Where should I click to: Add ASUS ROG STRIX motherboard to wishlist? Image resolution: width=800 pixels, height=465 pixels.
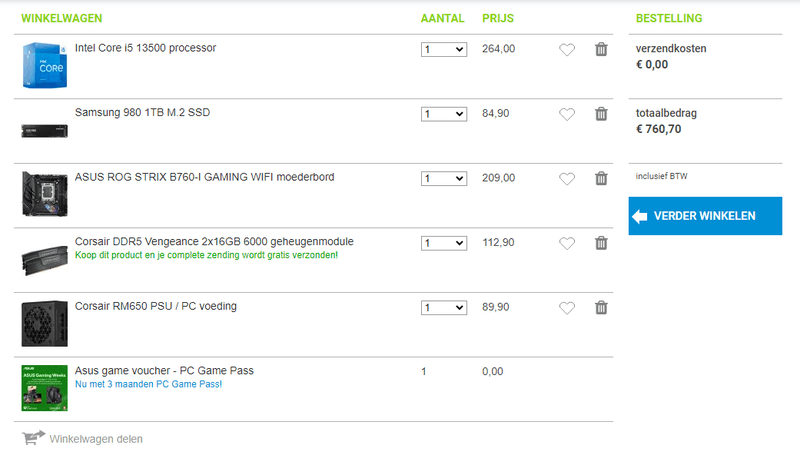(567, 179)
